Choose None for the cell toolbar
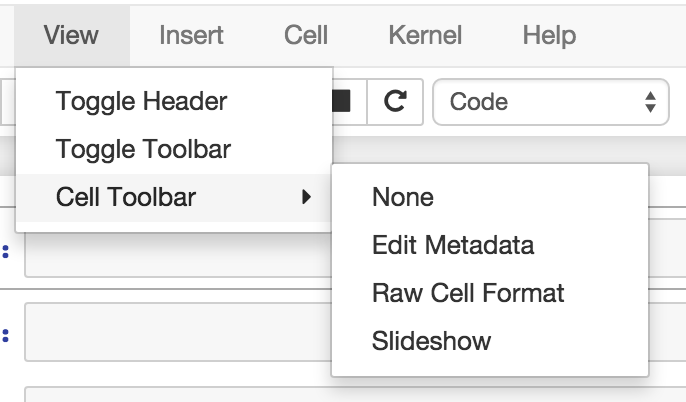The height and width of the screenshot is (402, 686). (403, 197)
